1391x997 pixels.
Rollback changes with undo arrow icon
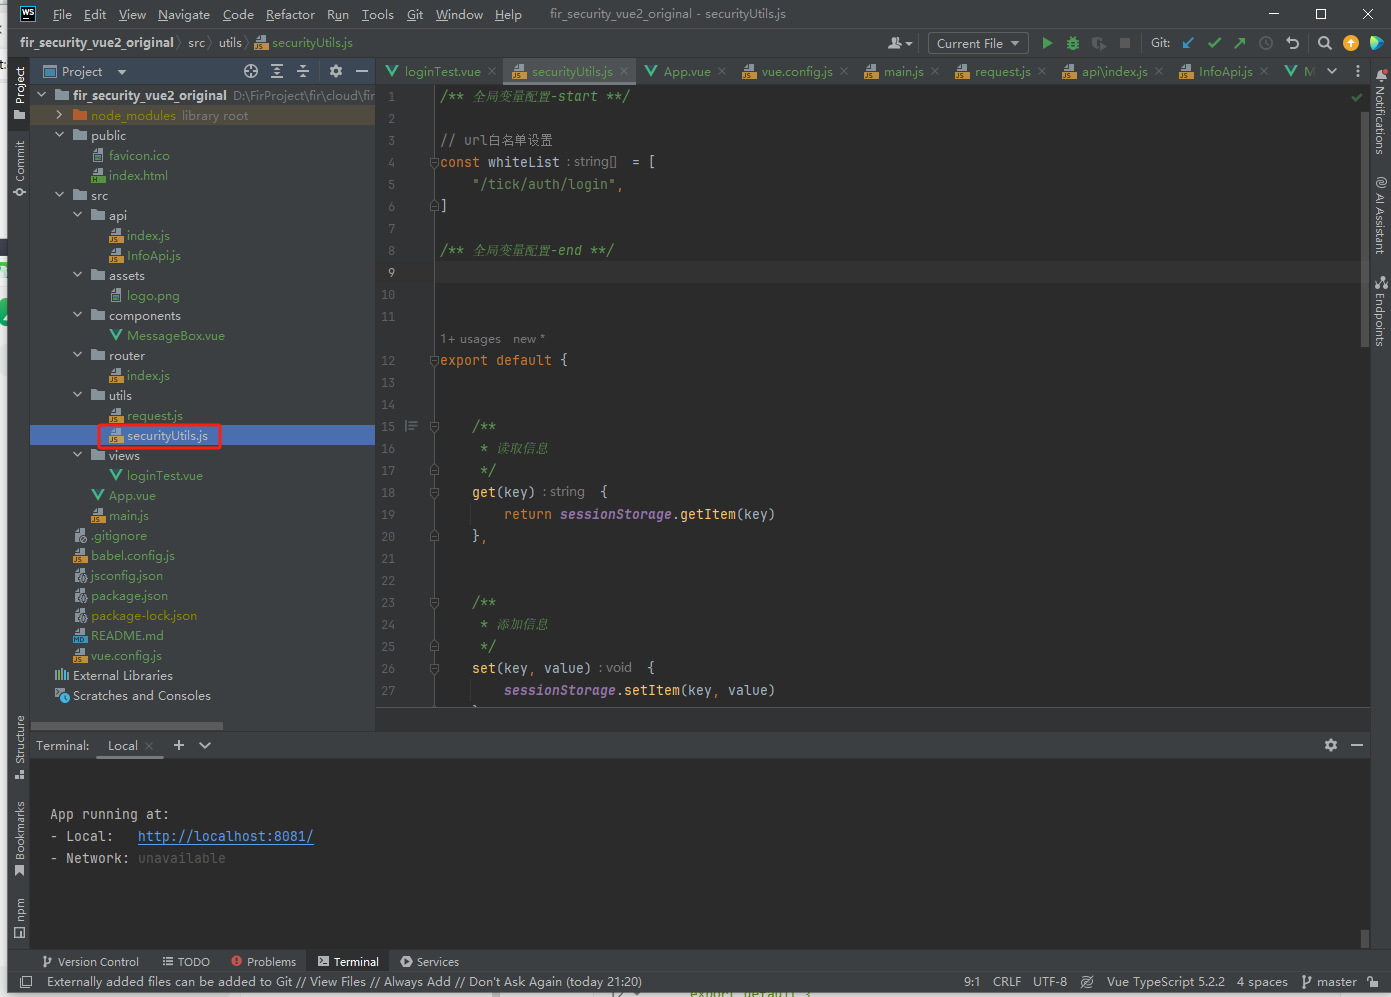pyautogui.click(x=1292, y=43)
